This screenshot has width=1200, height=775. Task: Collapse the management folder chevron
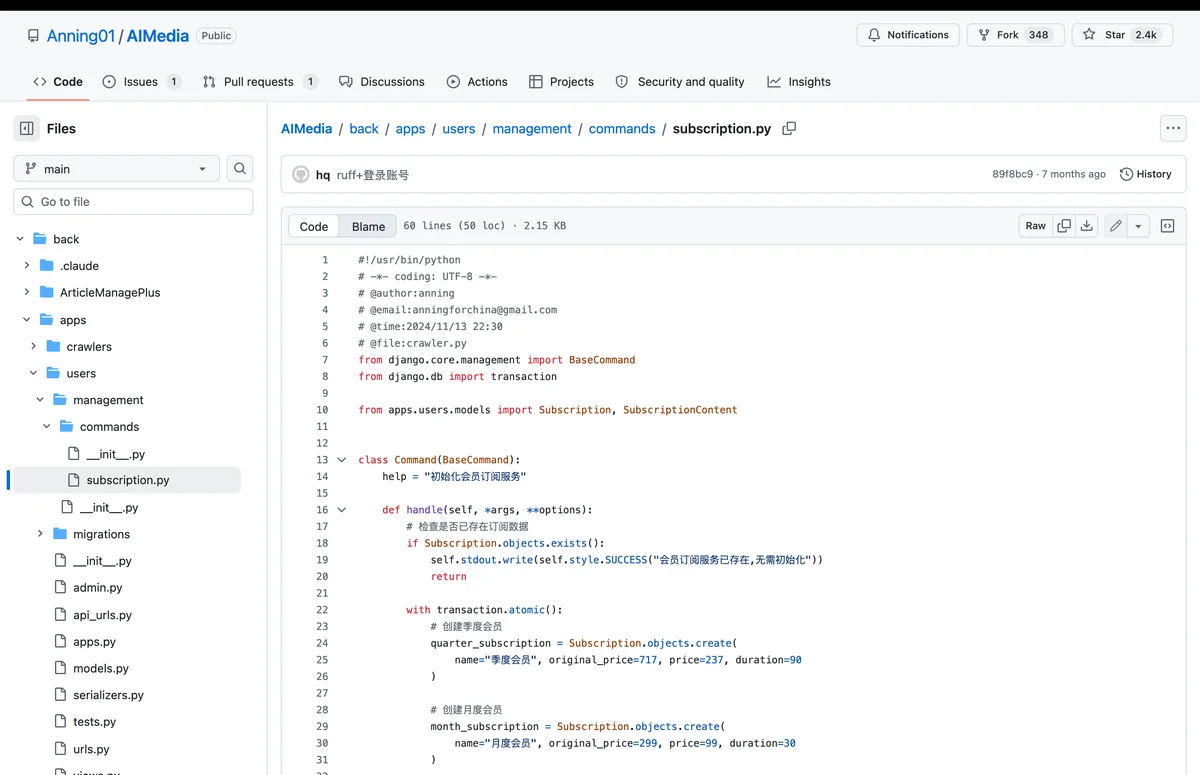point(40,400)
